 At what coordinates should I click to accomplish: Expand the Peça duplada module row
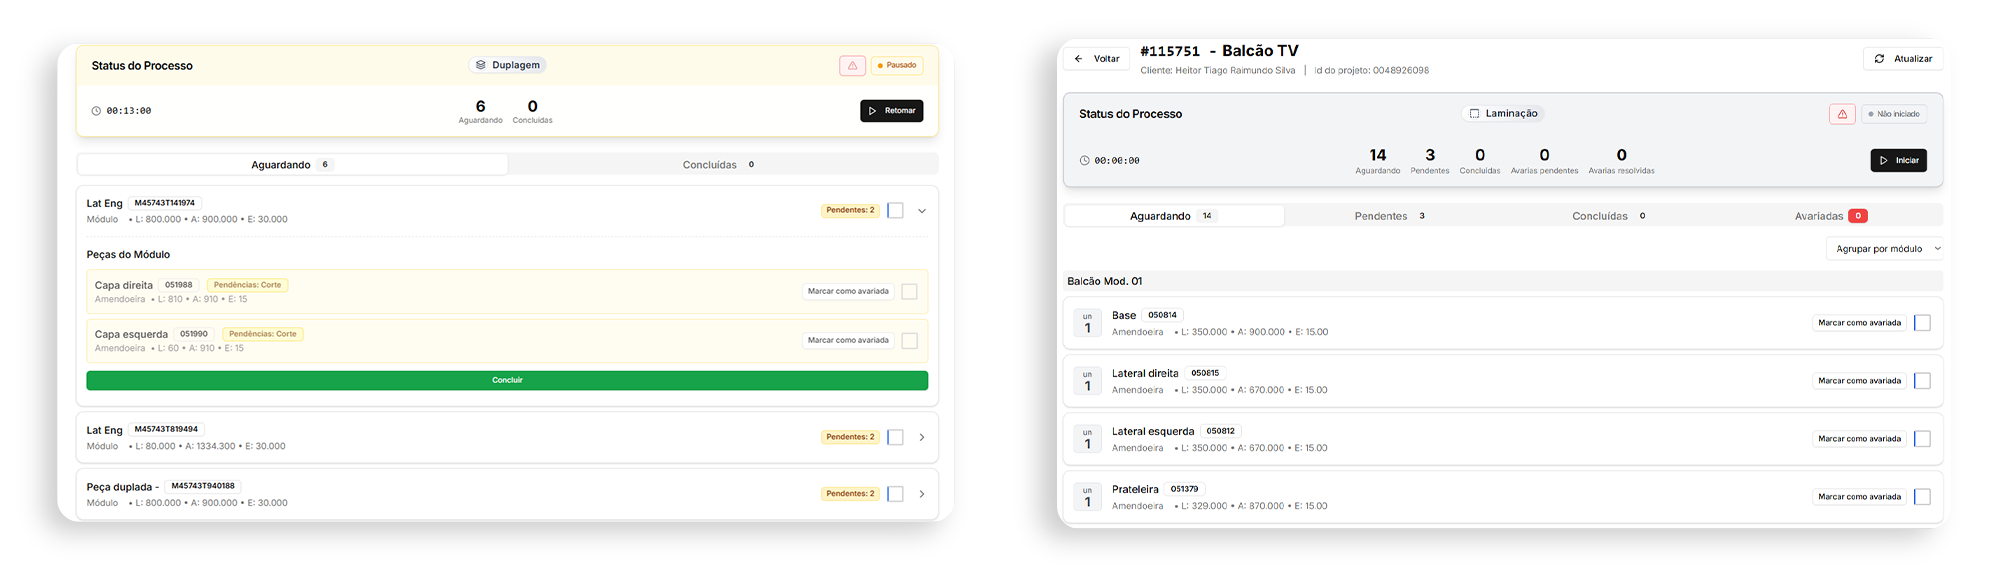tap(921, 494)
